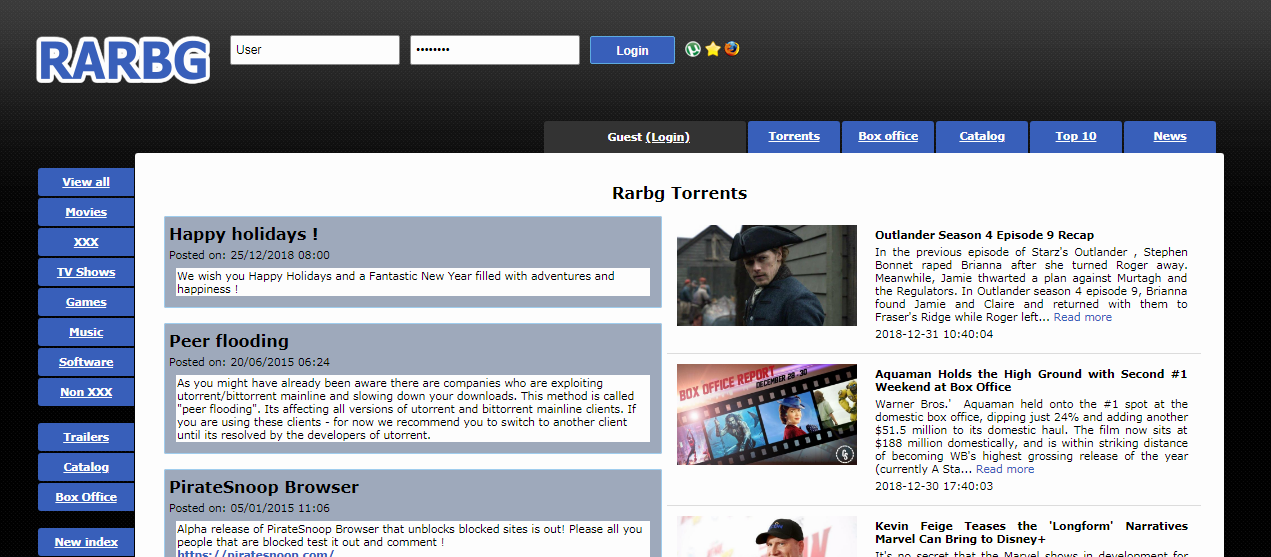Open the Aquaman Holds the High Ground headline
This screenshot has width=1271, height=557.
click(1031, 380)
